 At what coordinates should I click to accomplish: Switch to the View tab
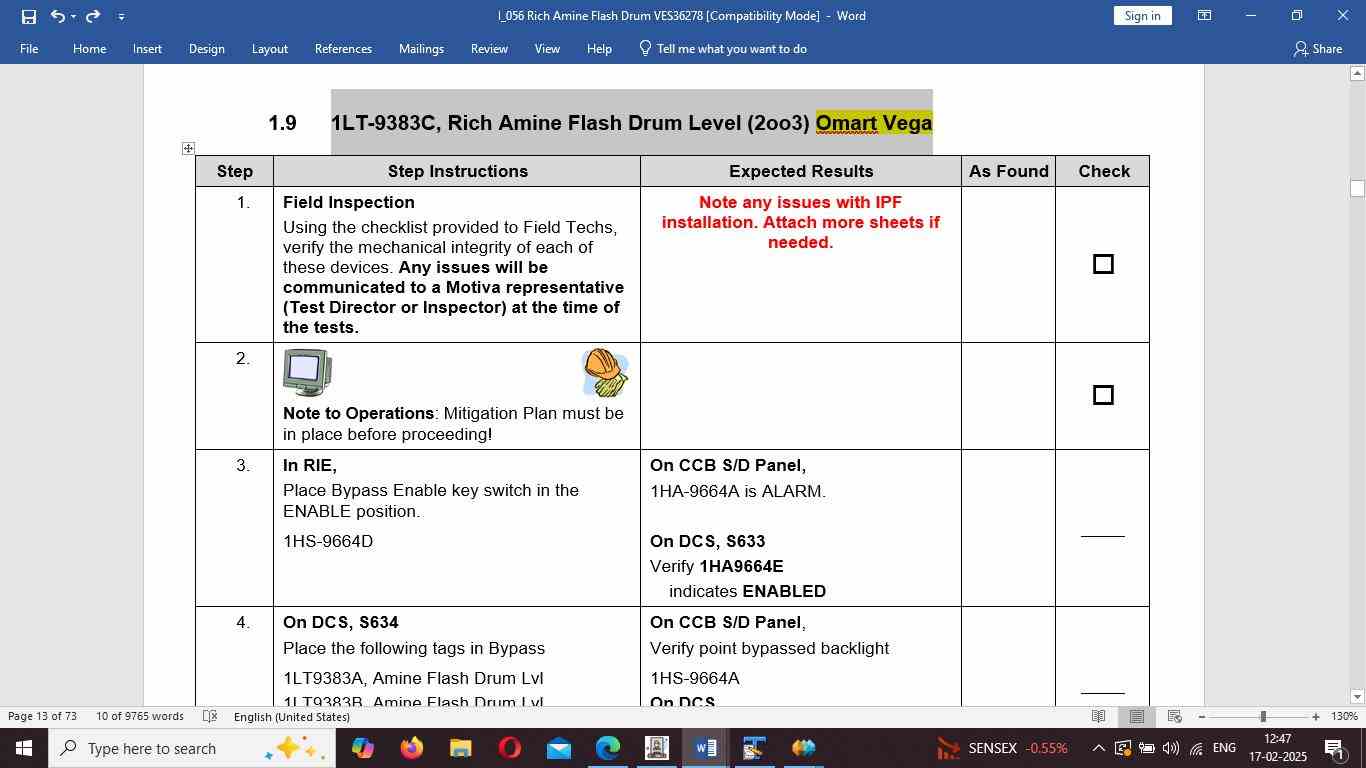click(x=547, y=48)
